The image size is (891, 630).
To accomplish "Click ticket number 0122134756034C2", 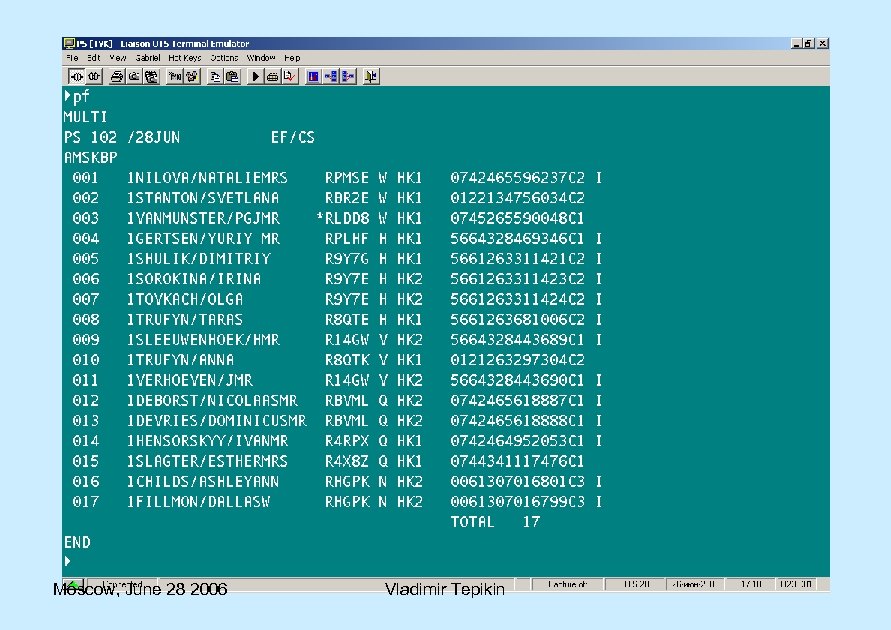I will 517,198.
